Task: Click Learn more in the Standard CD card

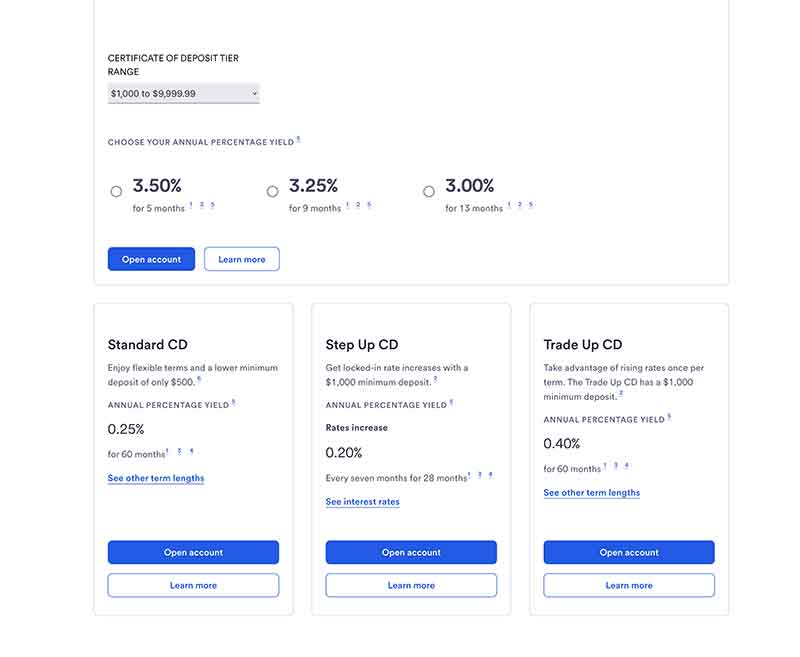Action: pos(193,585)
